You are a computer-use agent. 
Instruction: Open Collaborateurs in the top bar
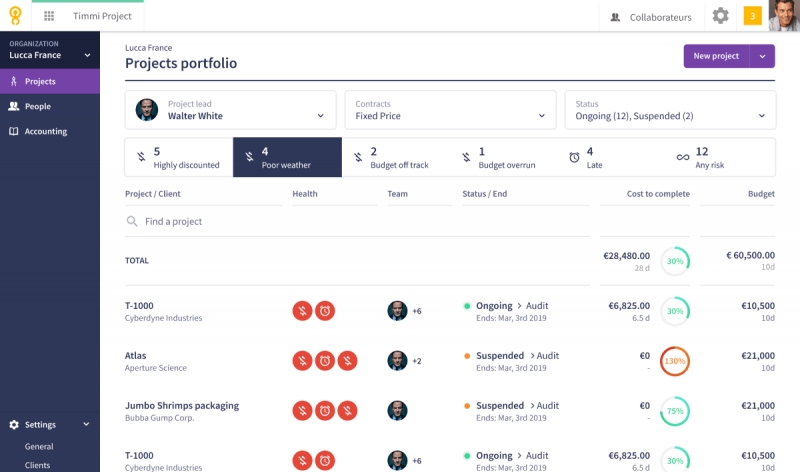(x=650, y=17)
